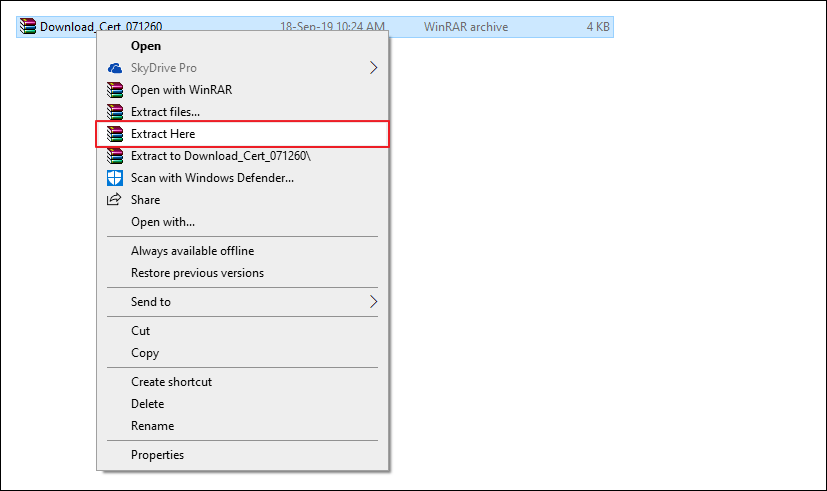Expand the Send to submenu arrow
Viewport: 827px width, 491px height.
pos(373,302)
